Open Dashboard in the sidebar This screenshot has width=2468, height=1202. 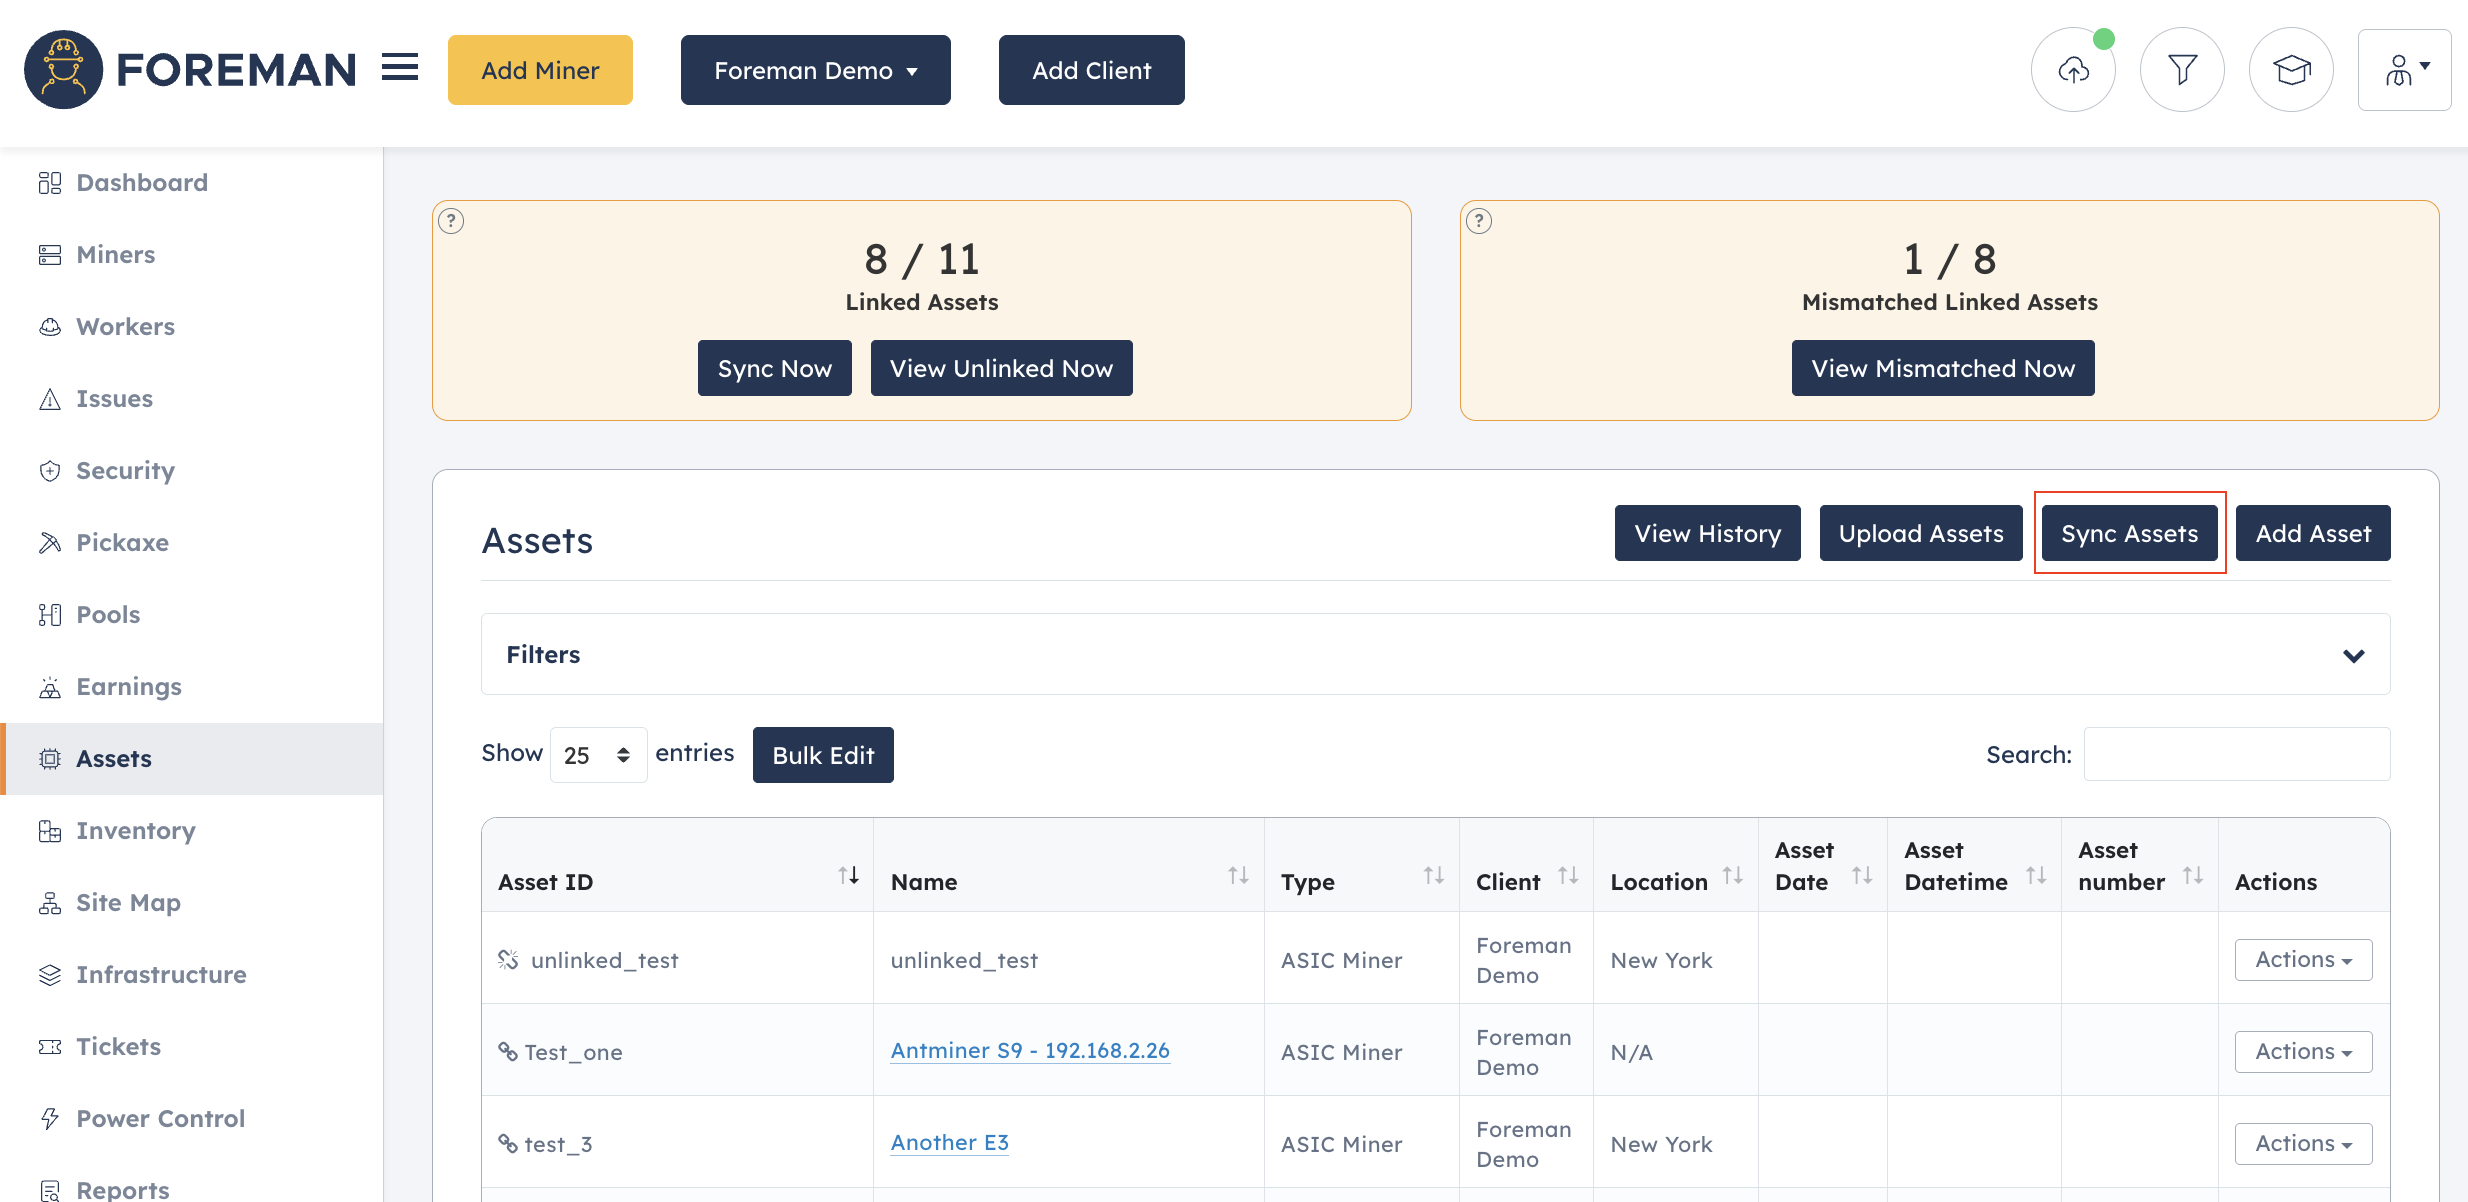(192, 183)
